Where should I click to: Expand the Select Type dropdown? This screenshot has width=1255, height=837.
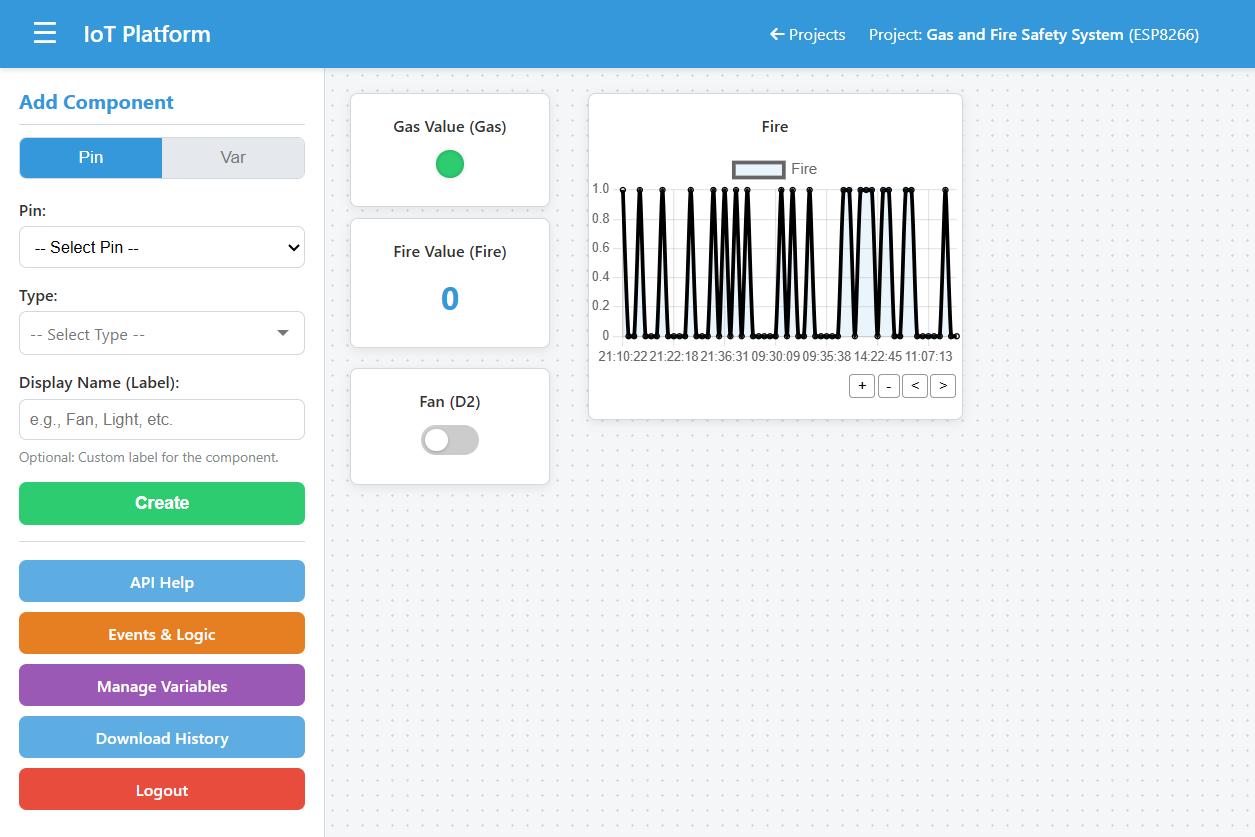tap(162, 334)
